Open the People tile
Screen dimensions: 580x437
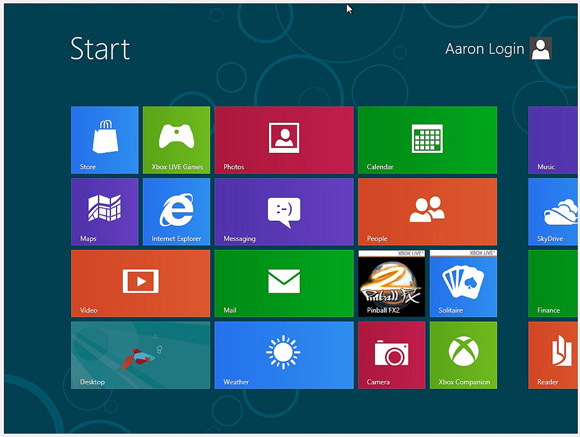(428, 212)
